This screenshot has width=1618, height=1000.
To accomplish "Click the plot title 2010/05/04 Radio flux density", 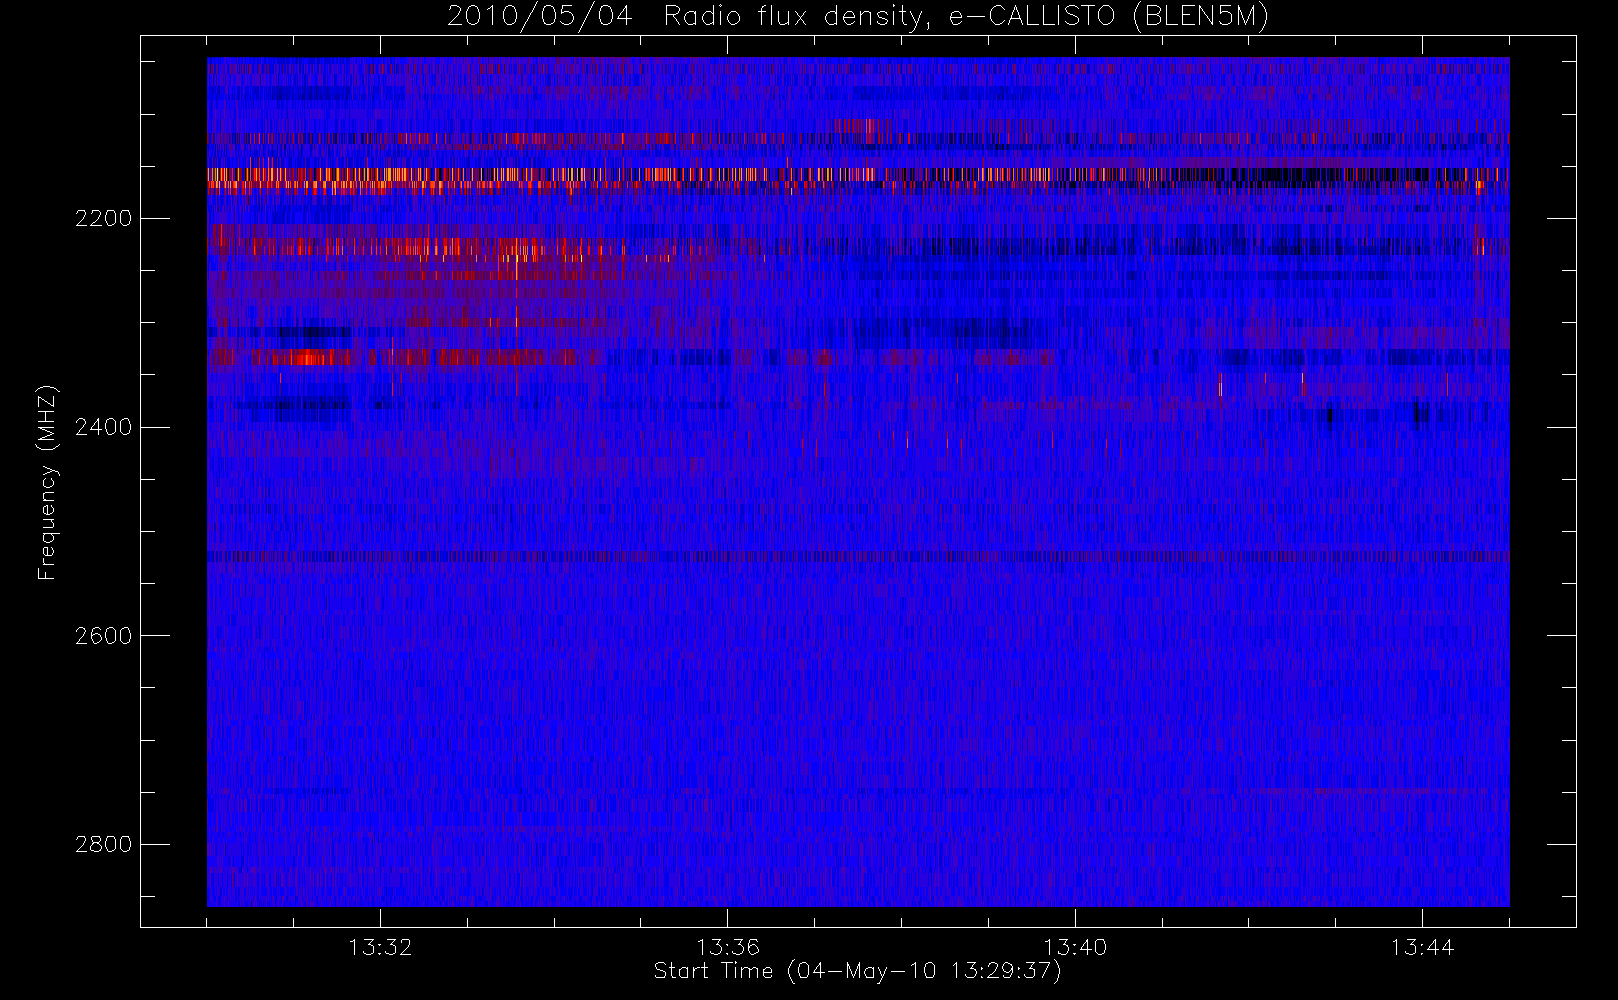I will pyautogui.click(x=858, y=17).
